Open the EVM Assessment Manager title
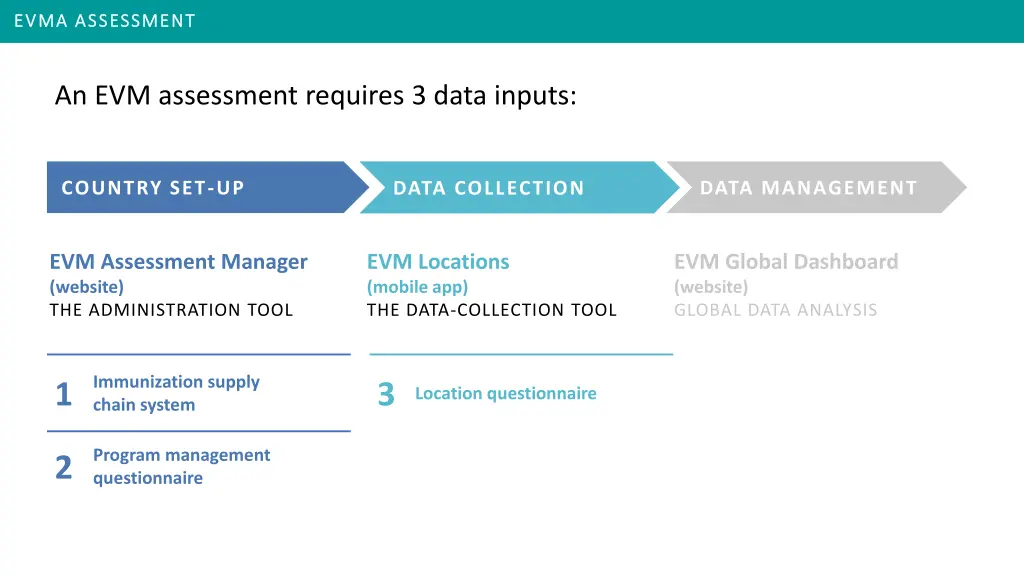 pyautogui.click(x=178, y=262)
